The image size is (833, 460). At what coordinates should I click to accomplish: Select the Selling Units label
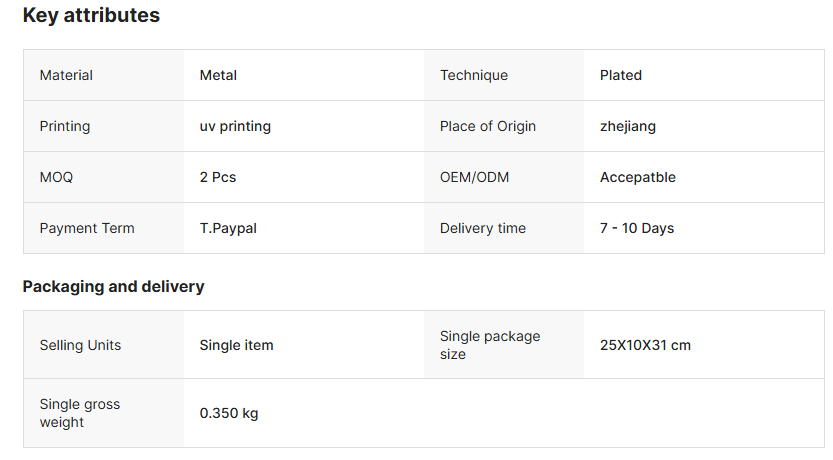pos(80,345)
